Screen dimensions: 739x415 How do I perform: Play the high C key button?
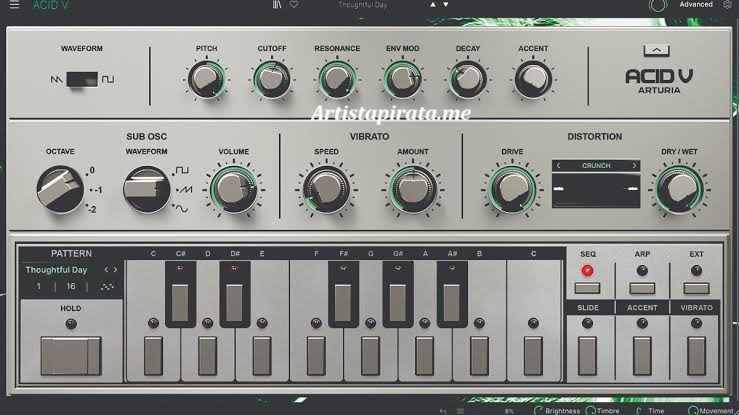pos(533,356)
